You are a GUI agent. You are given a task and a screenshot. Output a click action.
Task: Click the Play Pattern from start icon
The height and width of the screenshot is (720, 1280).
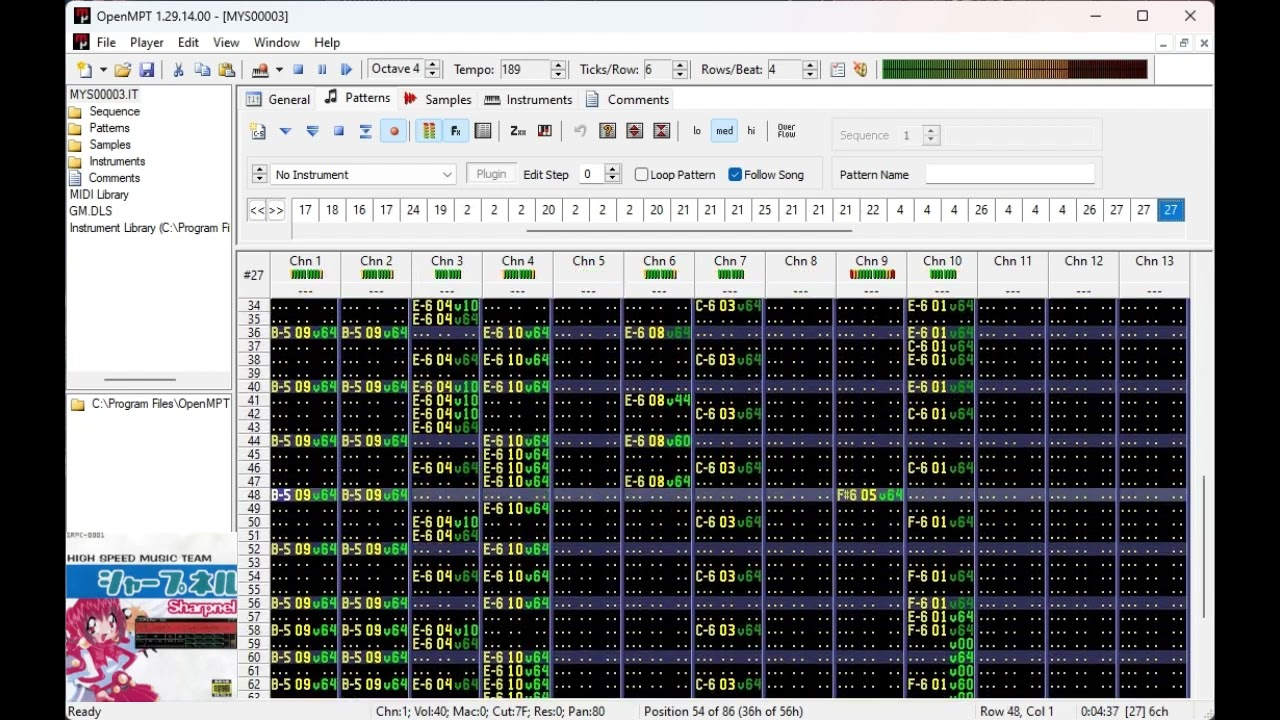(285, 131)
